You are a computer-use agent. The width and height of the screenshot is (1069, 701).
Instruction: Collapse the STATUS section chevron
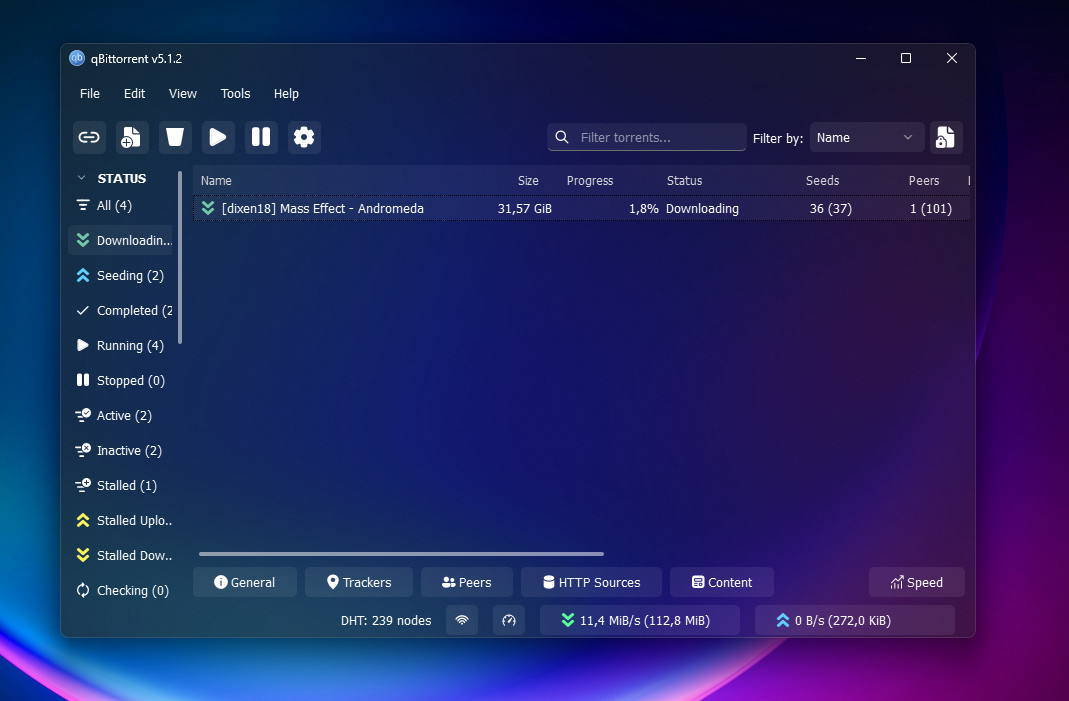(x=82, y=178)
